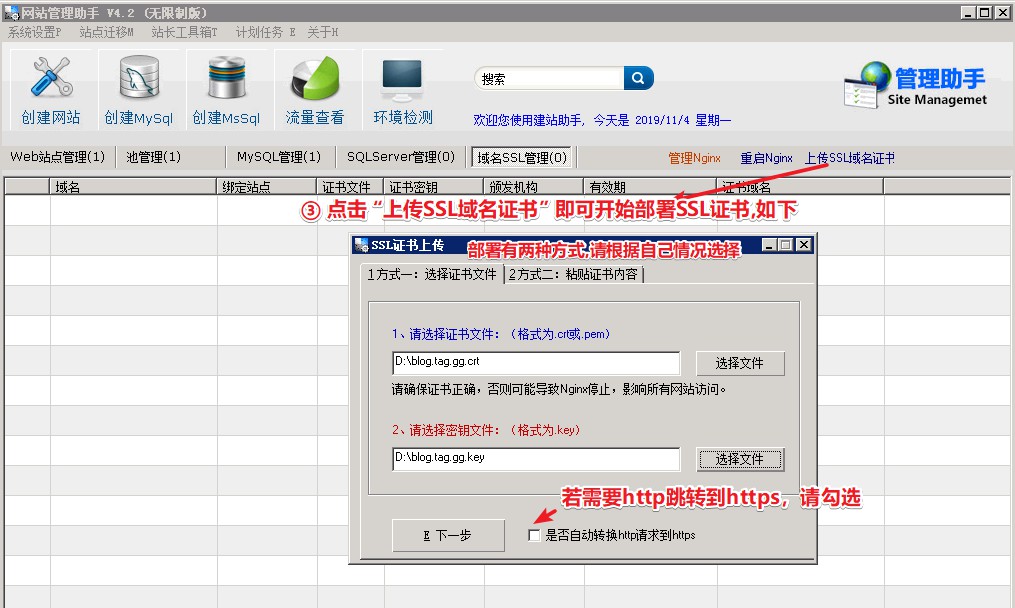Click the Create Website (创建网站) tools icon
The height and width of the screenshot is (608, 1015).
pos(51,78)
